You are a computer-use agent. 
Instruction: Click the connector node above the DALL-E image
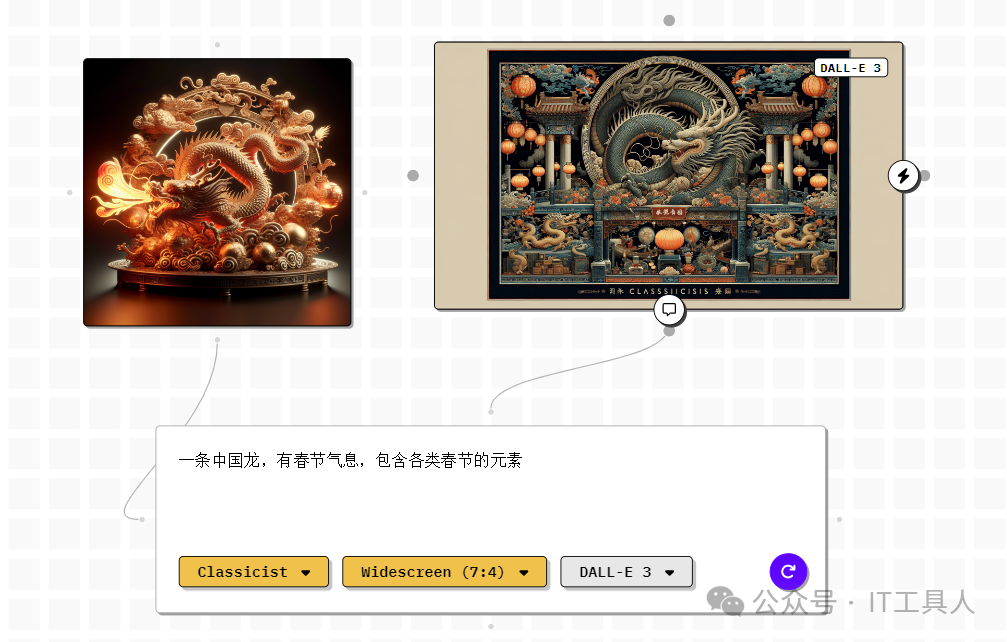click(669, 21)
